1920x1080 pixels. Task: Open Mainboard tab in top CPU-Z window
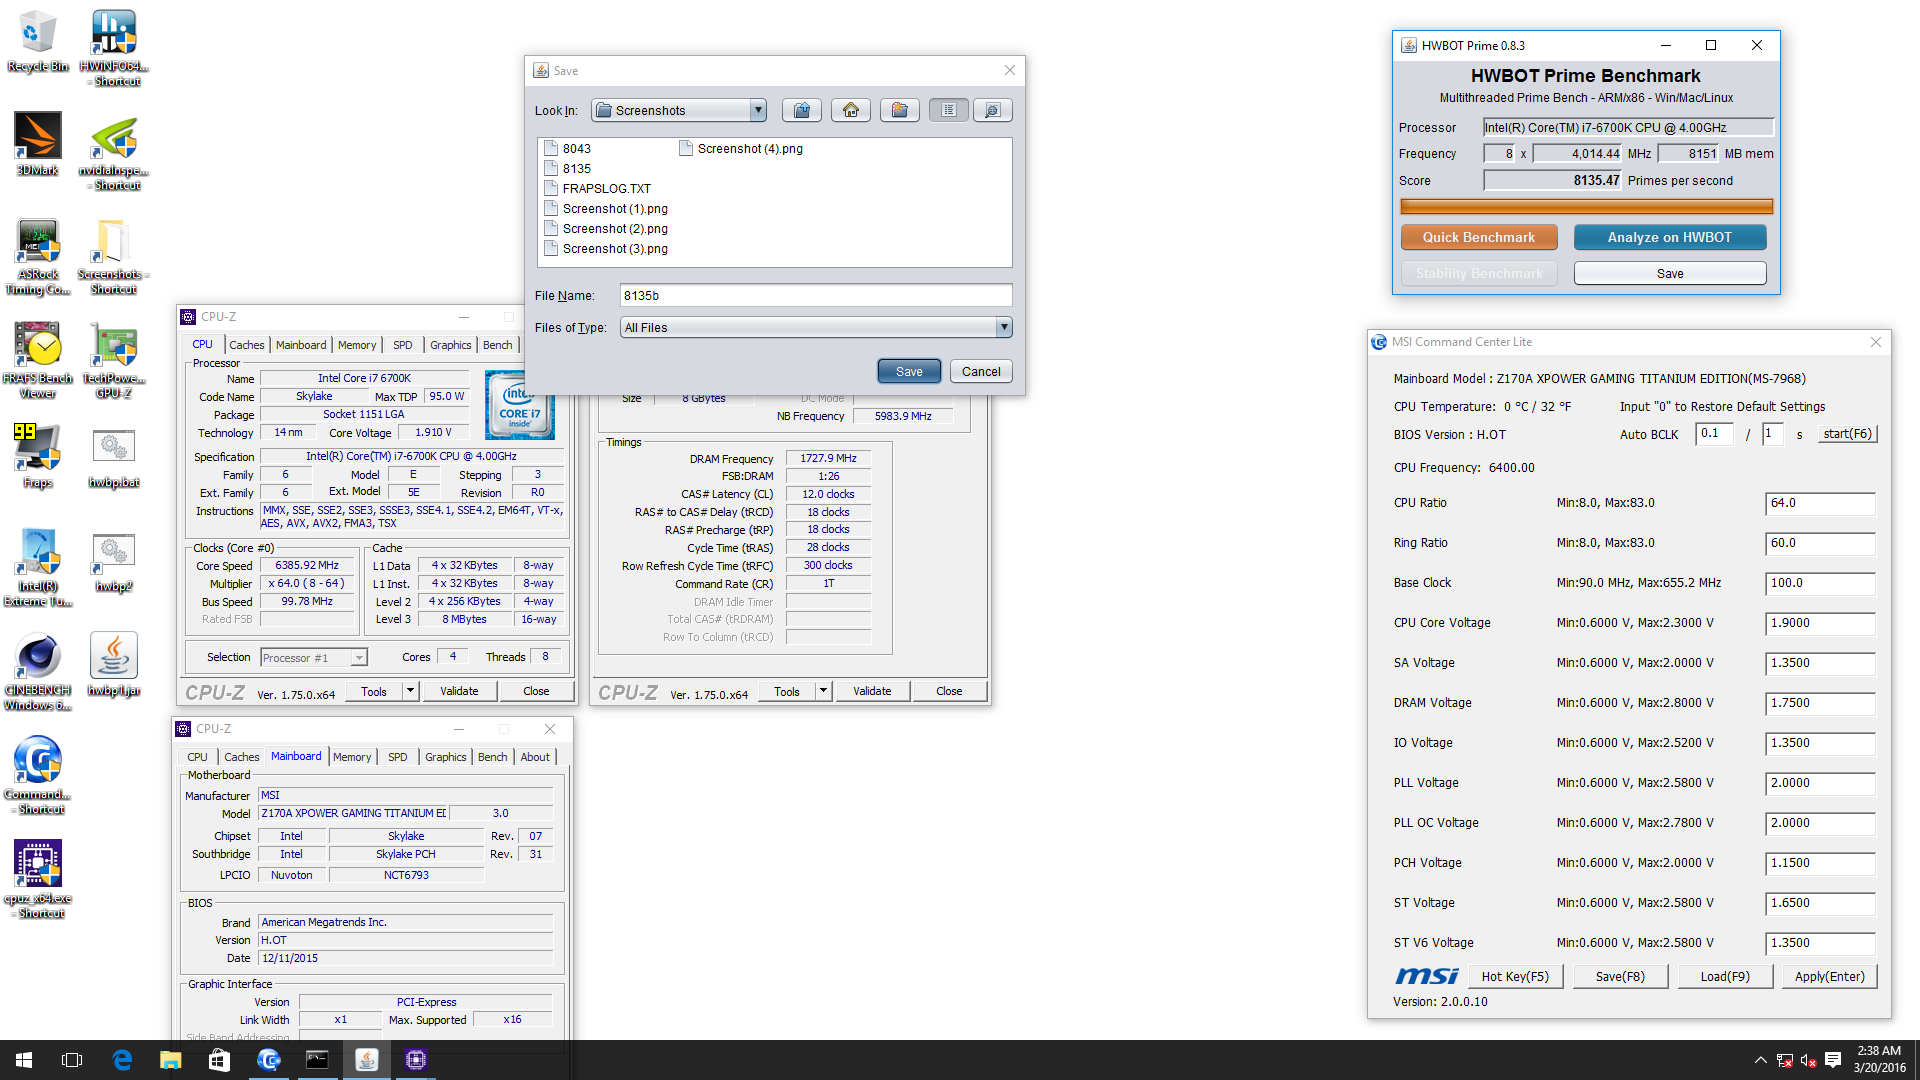pyautogui.click(x=301, y=345)
